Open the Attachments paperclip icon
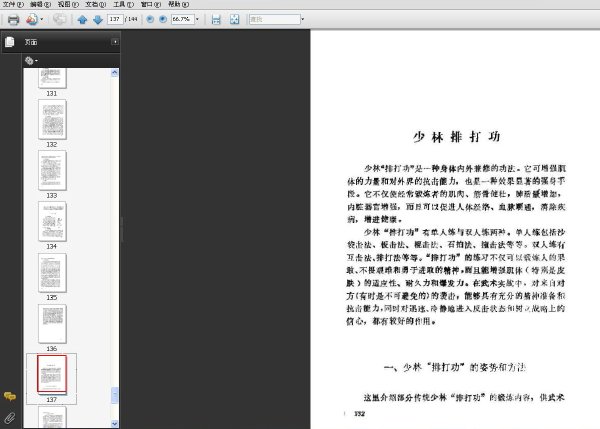The height and width of the screenshot is (429, 600). point(10,418)
